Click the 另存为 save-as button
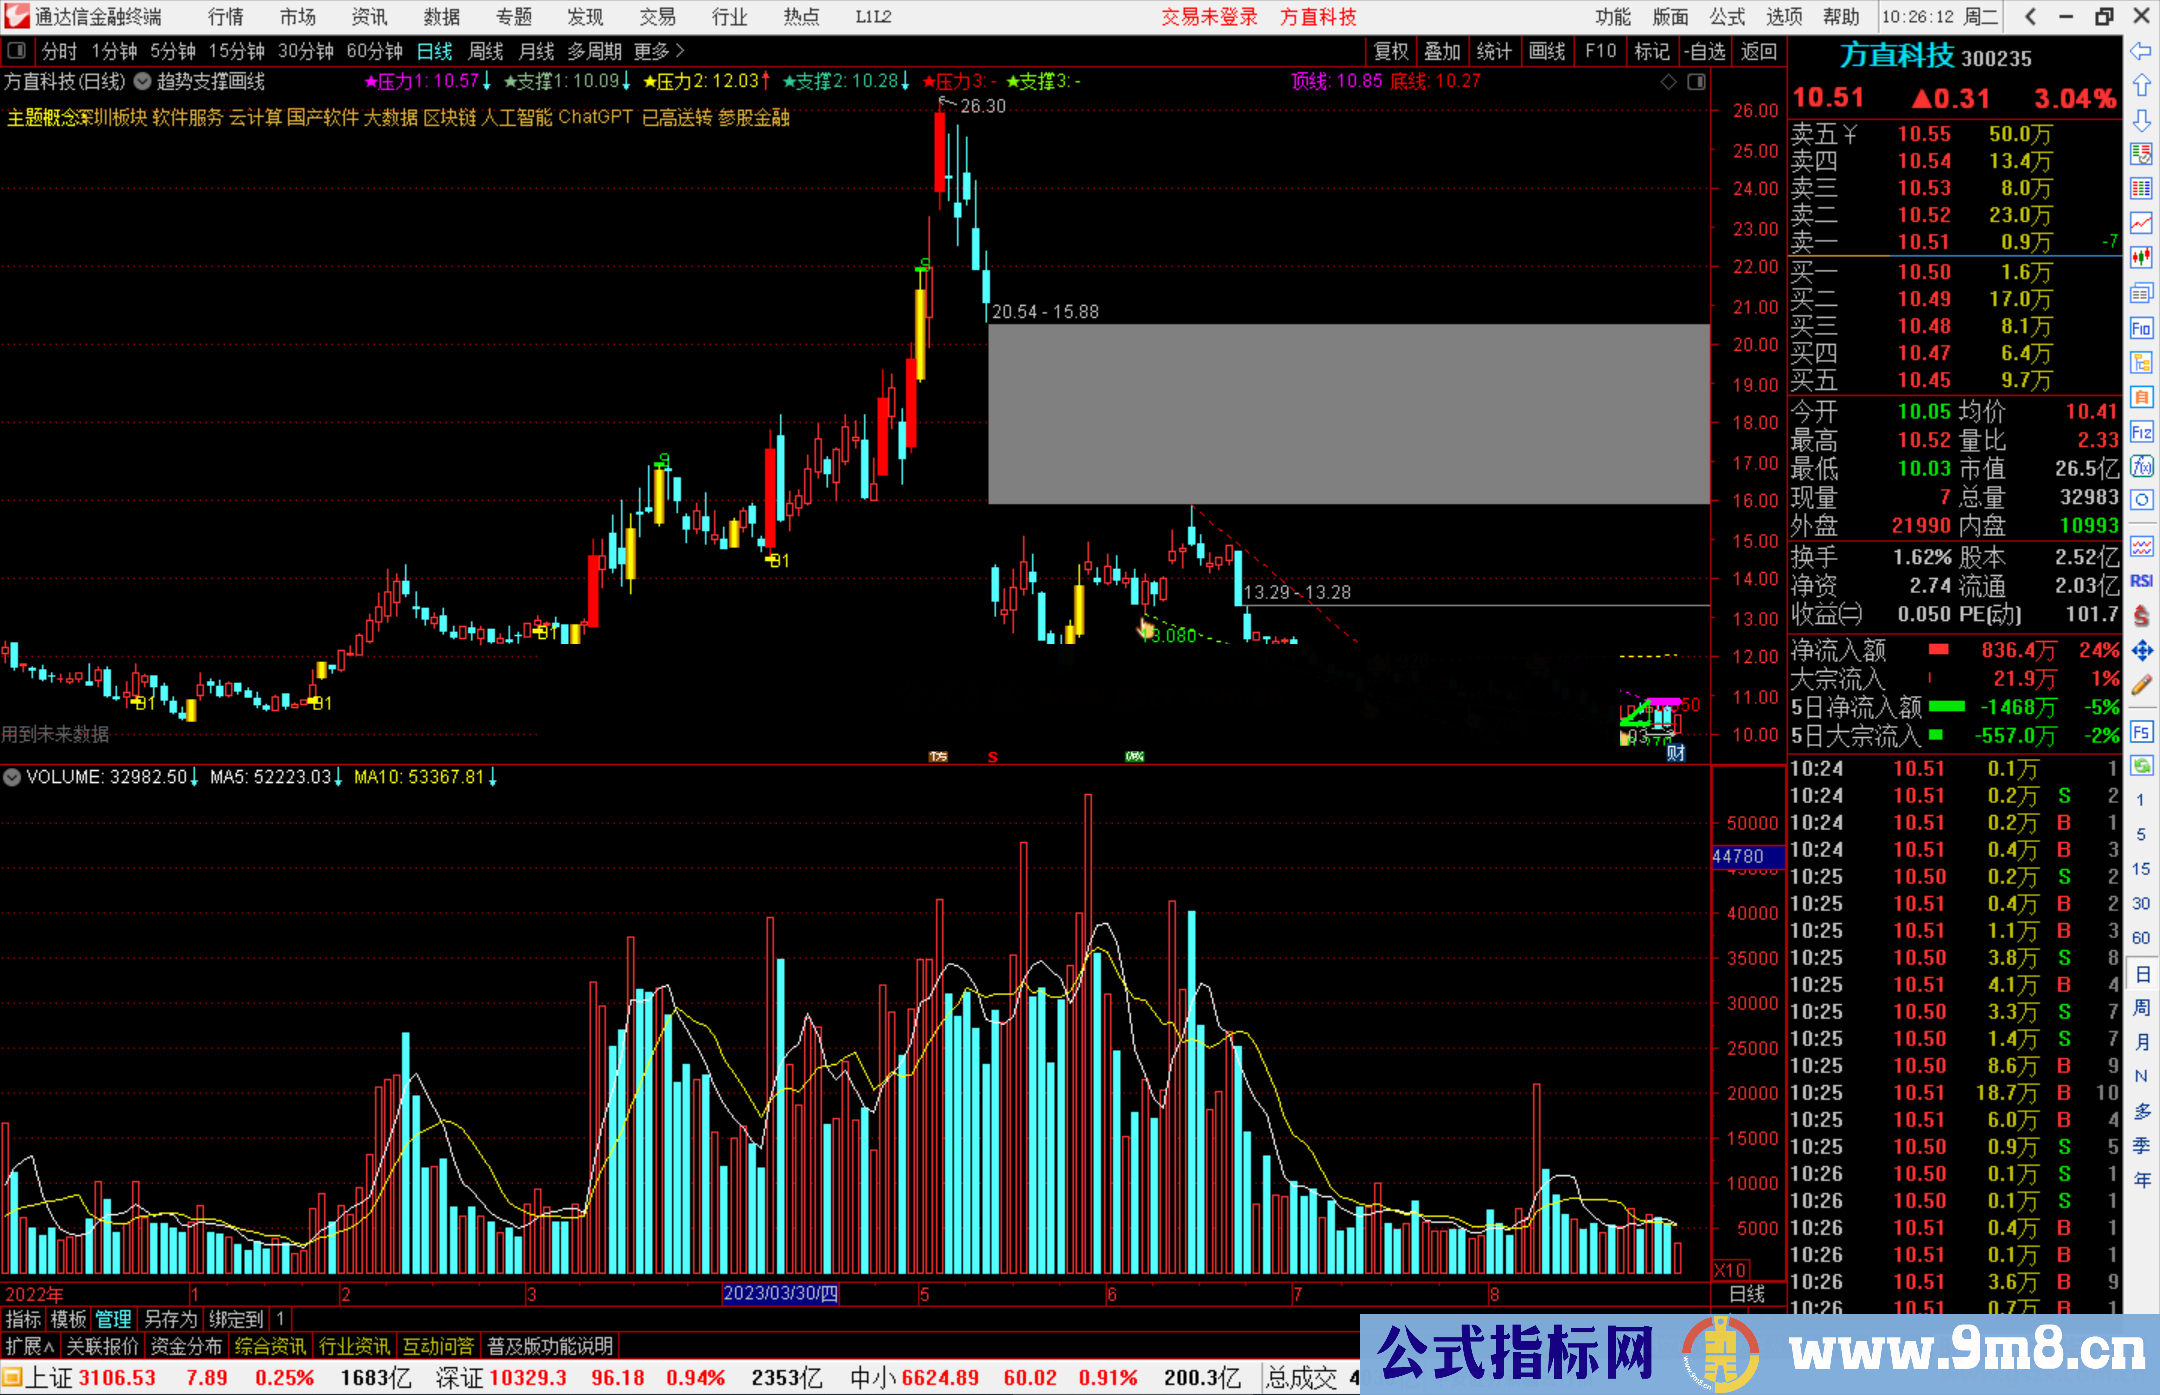 click(170, 1319)
